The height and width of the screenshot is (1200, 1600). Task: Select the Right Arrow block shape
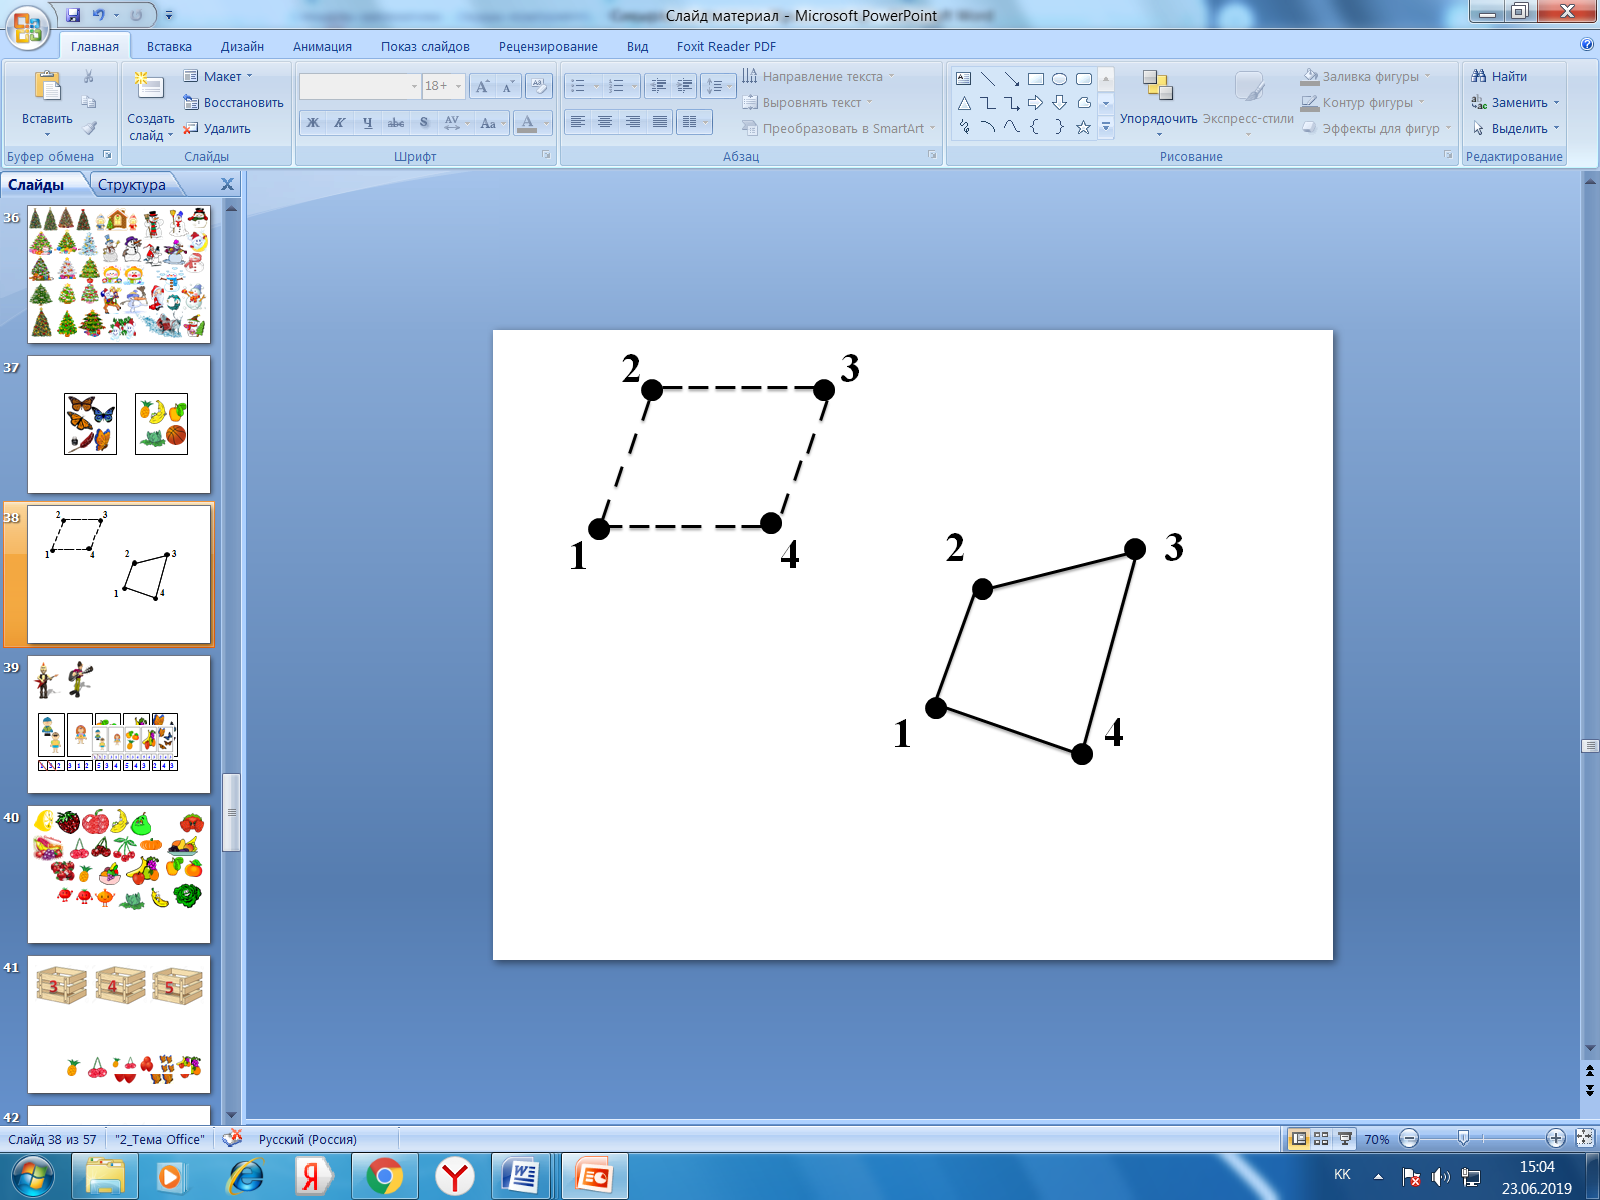[x=1036, y=103]
